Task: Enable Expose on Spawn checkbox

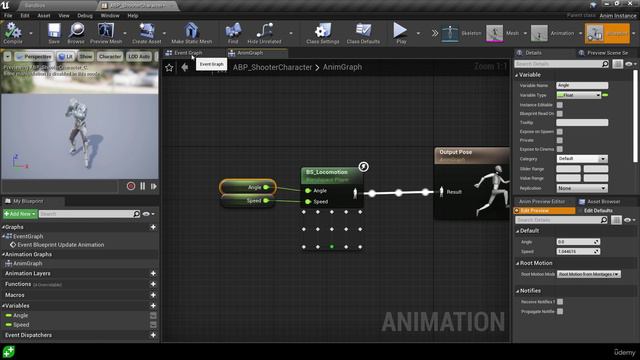Action: coord(560,131)
